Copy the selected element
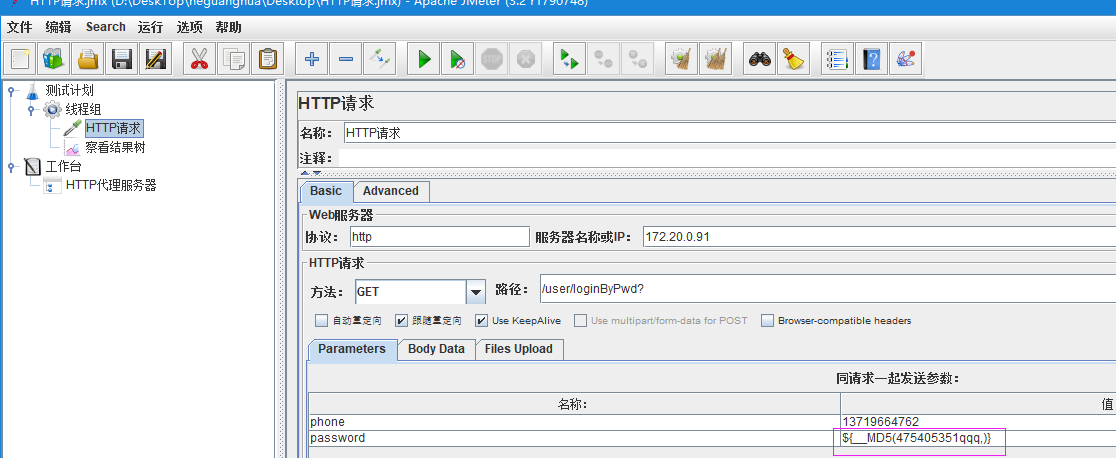This screenshot has height=458, width=1116. [233, 58]
